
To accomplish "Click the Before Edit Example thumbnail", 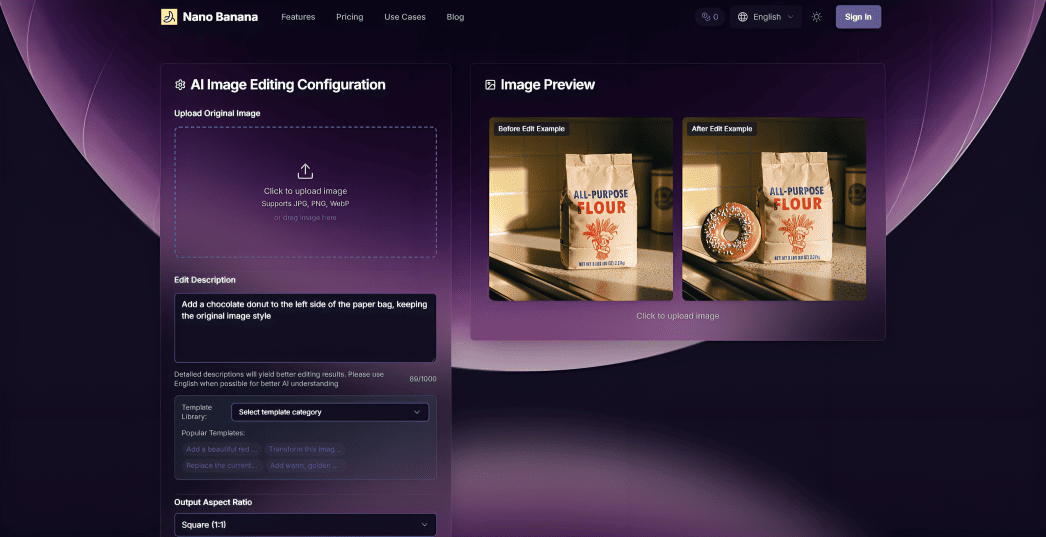I will (580, 209).
